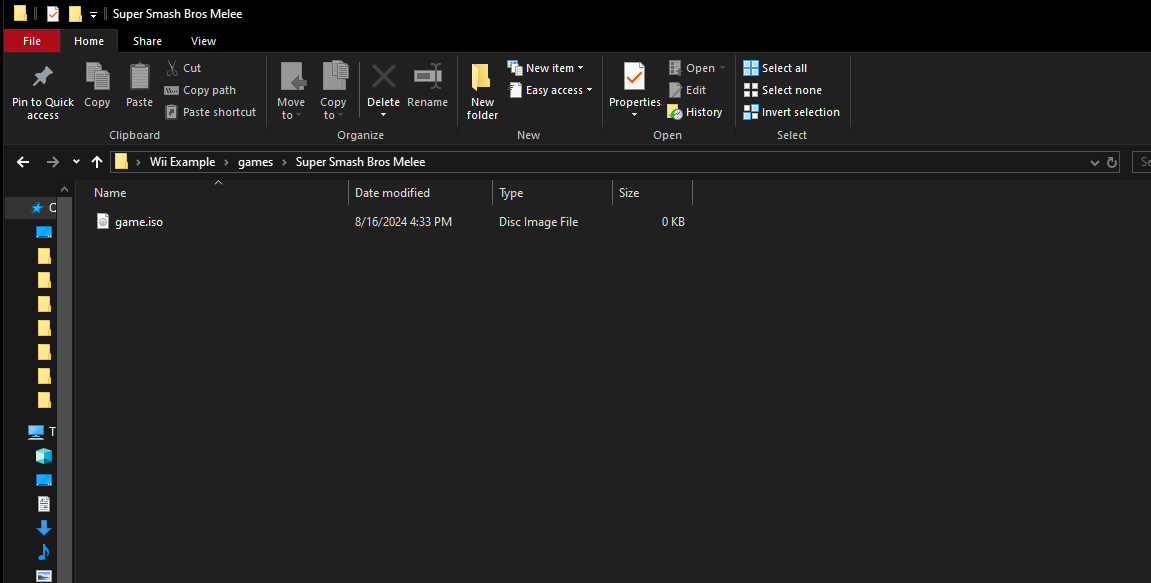Switch to the Home tab

(x=89, y=41)
